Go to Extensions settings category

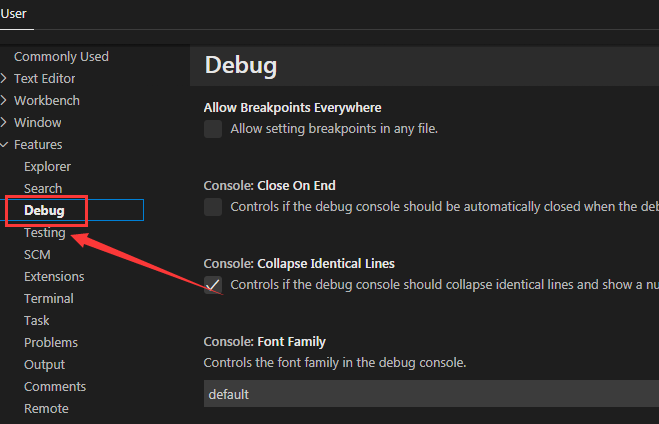click(54, 276)
